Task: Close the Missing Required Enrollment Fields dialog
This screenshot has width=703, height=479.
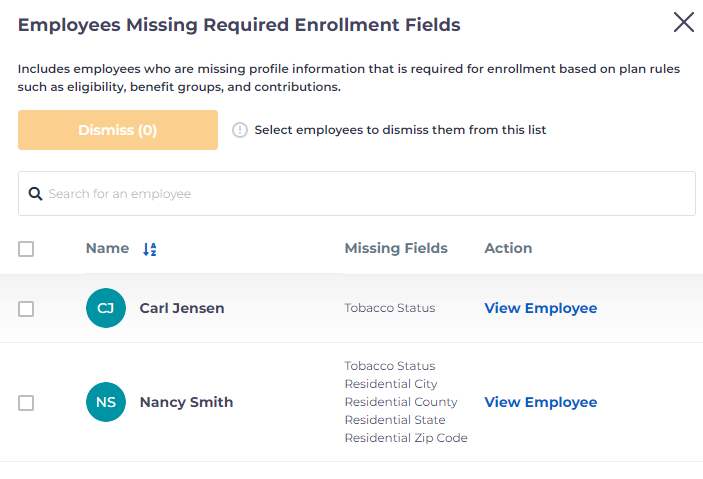Action: [x=684, y=22]
